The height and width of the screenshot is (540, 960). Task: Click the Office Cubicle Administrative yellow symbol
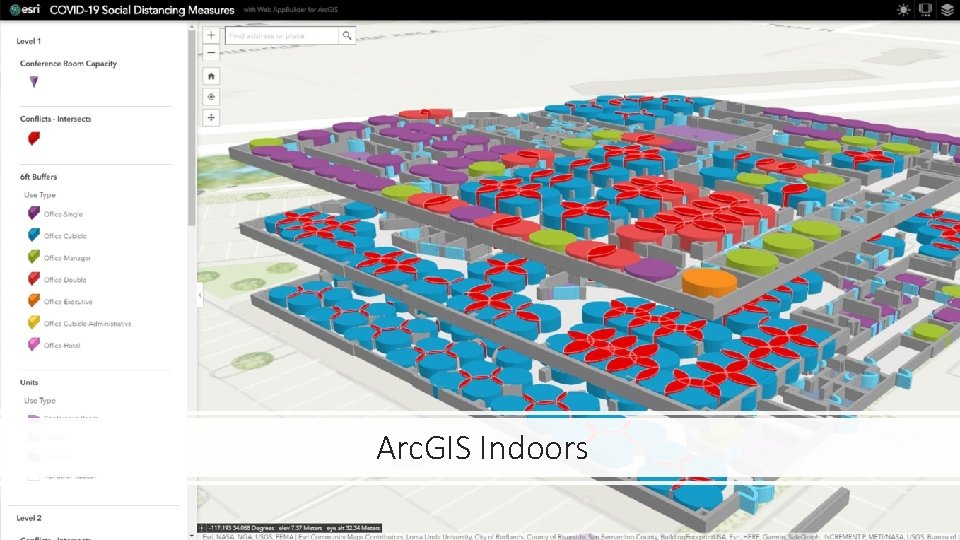click(34, 323)
